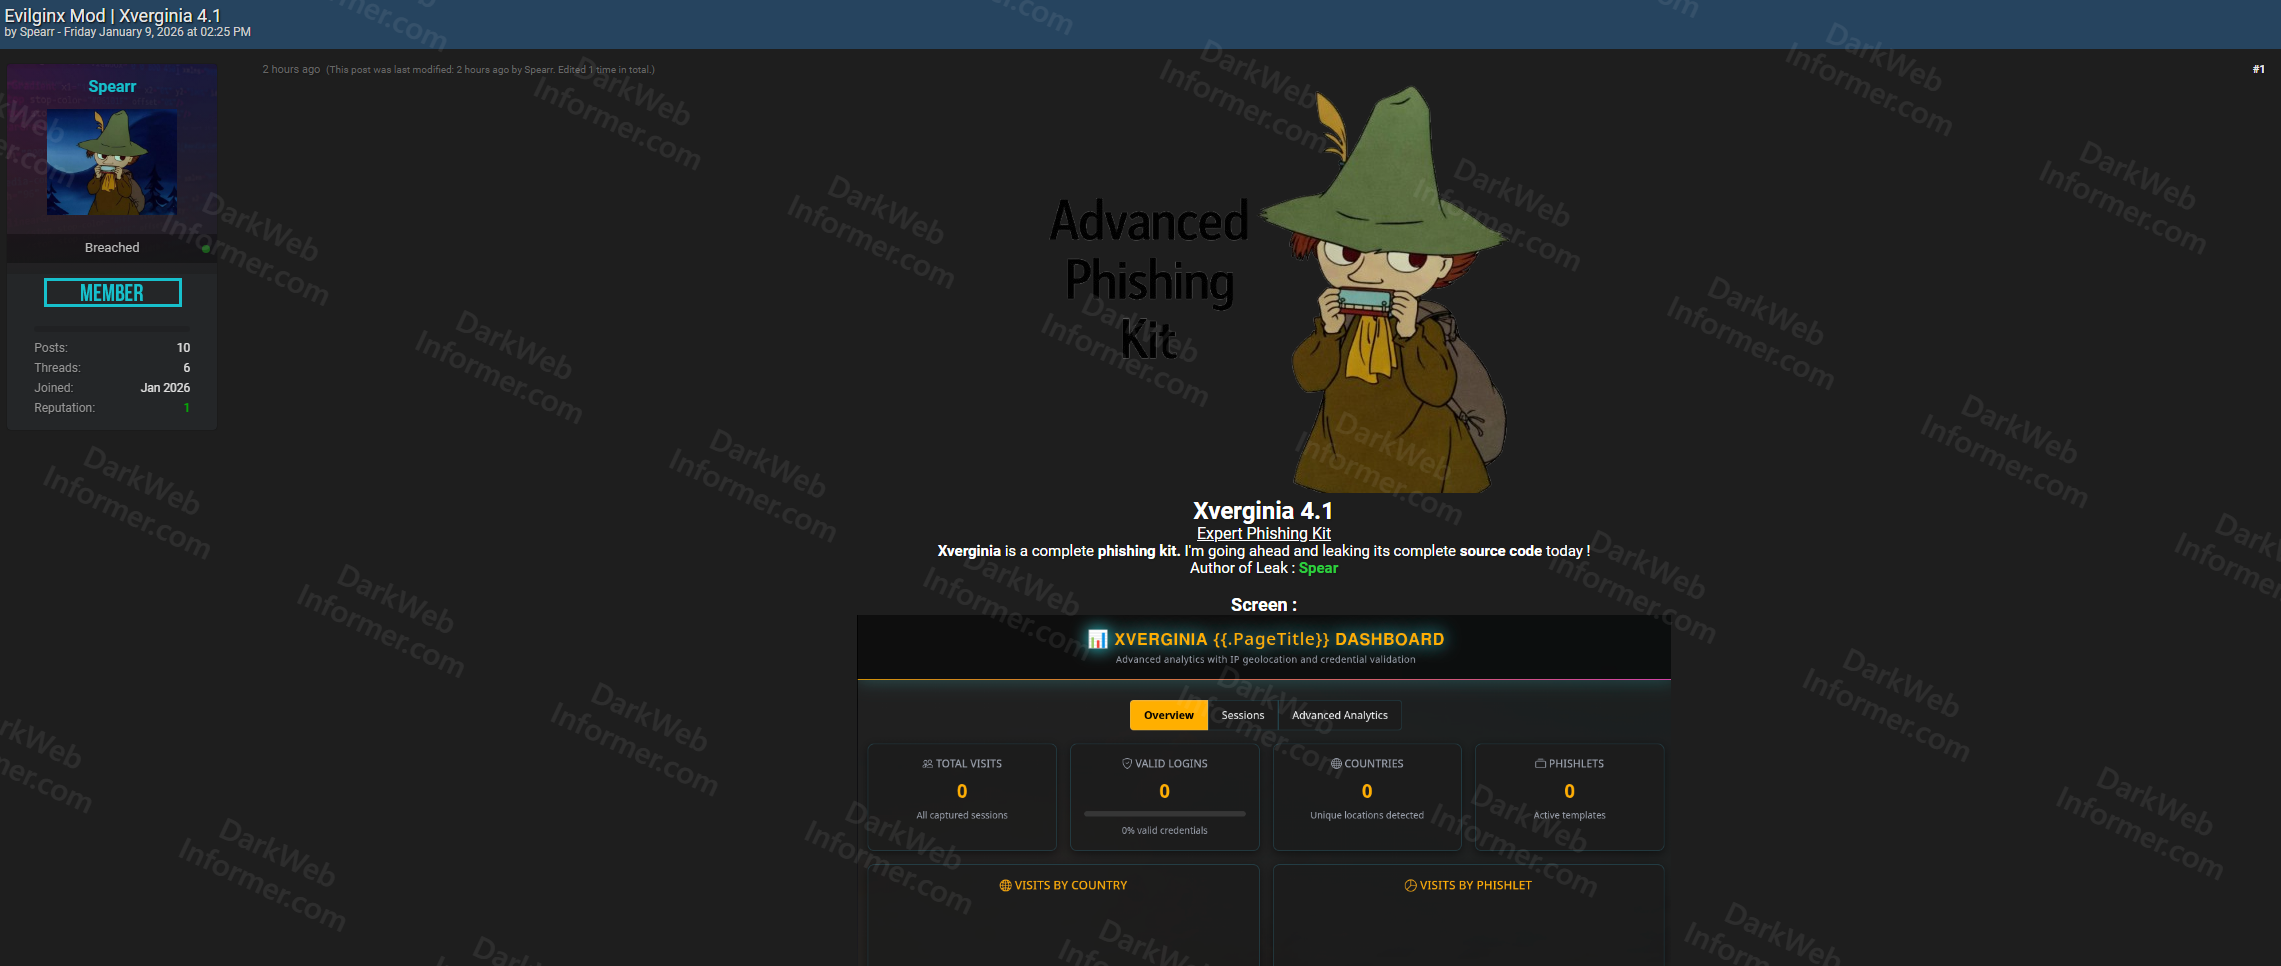This screenshot has height=966, width=2281.
Task: Click the green Spear author link
Action: (1317, 568)
